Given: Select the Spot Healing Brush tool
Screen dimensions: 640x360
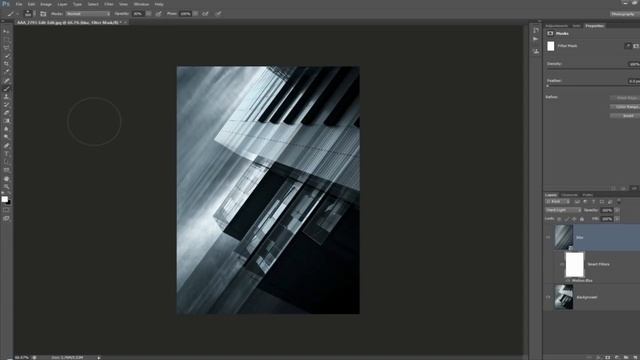Looking at the screenshot, I should (x=6, y=81).
